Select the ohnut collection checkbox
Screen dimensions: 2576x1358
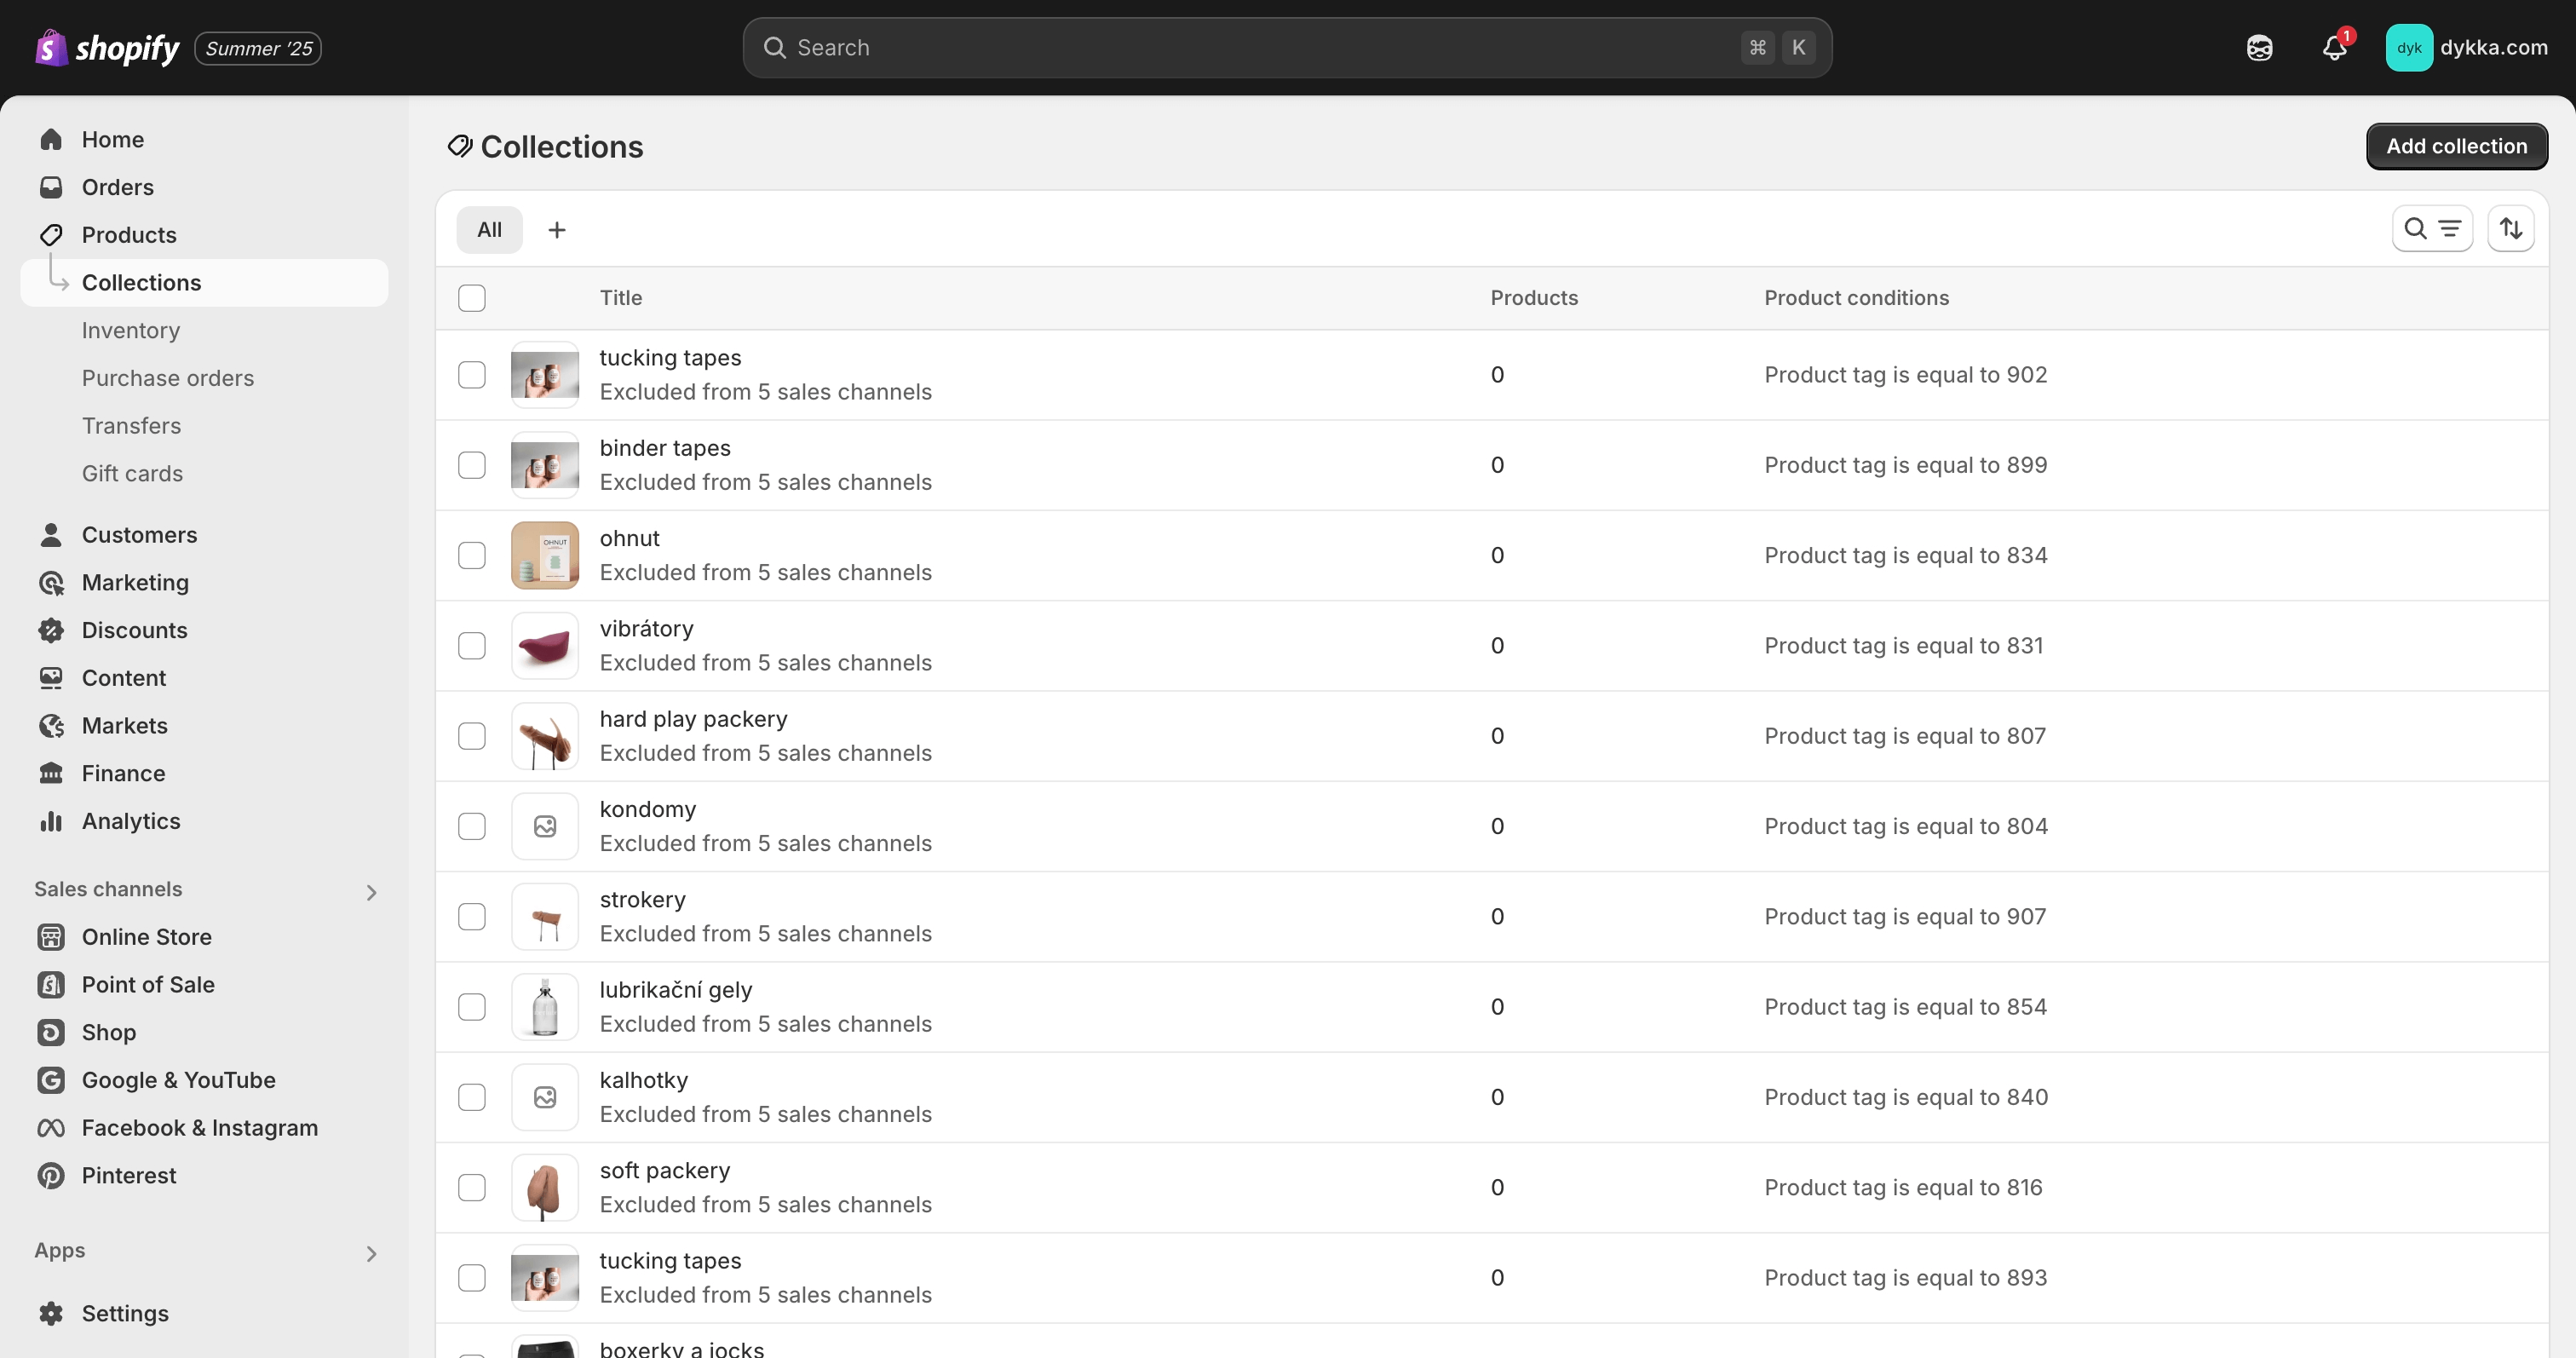[471, 555]
